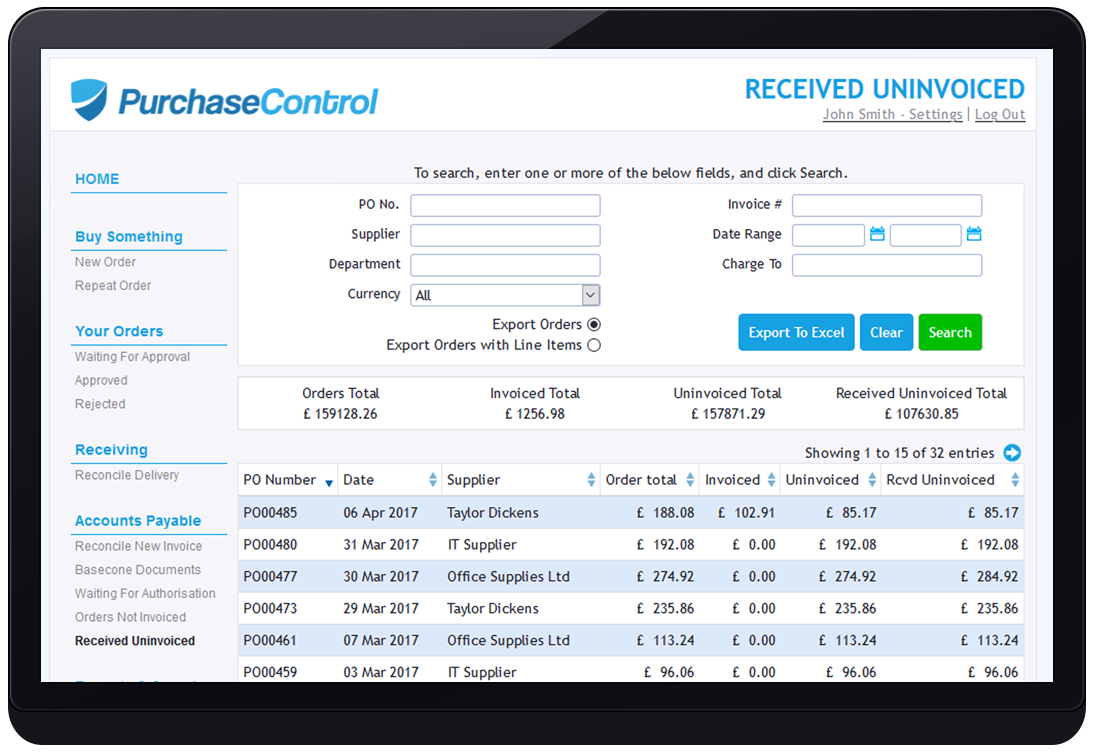
Task: Sort table by Invoiced column arrows
Action: [x=771, y=479]
